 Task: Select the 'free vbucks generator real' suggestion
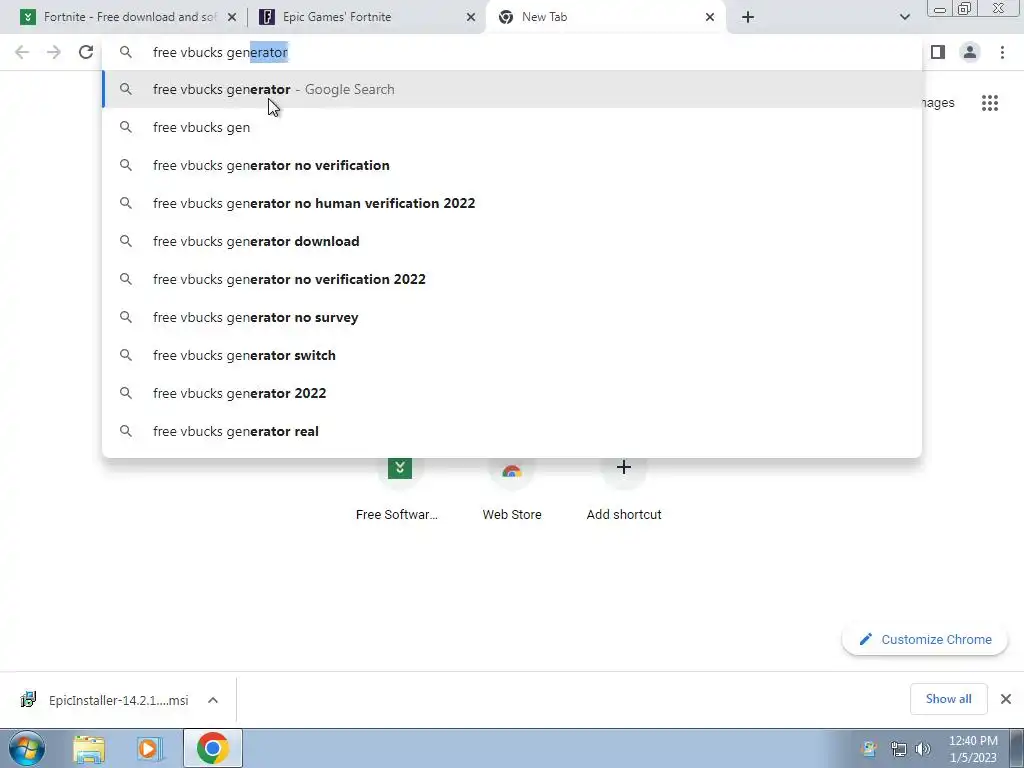pos(512,431)
